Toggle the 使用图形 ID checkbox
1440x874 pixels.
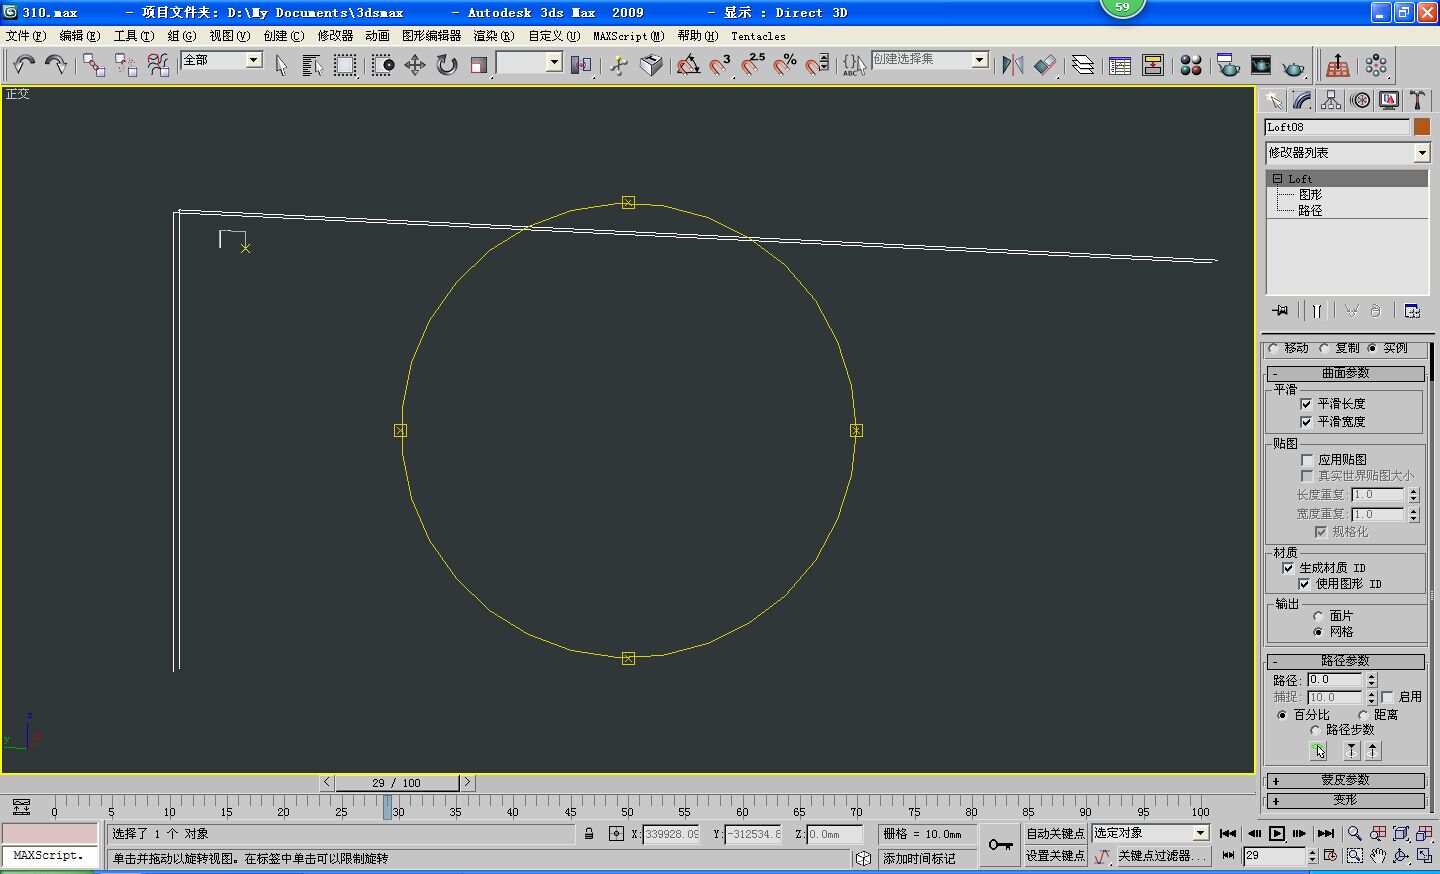tap(1304, 584)
